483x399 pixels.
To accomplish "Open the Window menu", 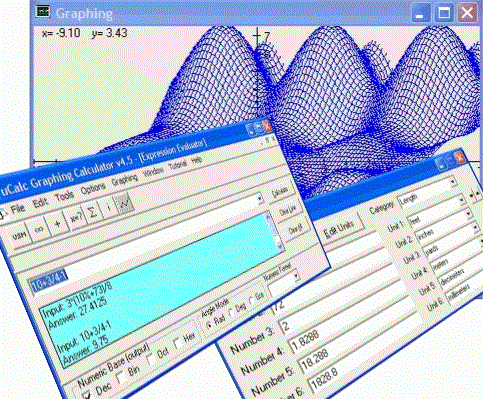I will pos(154,172).
